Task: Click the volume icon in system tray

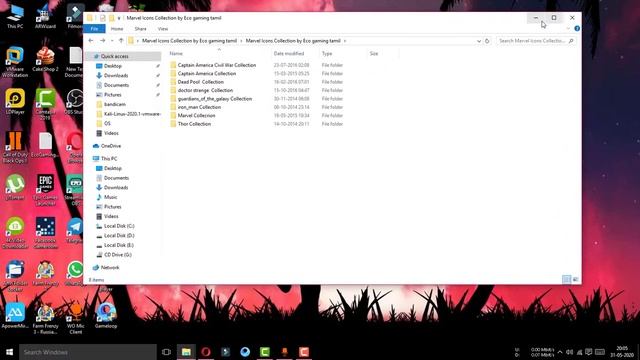Action: coord(569,352)
